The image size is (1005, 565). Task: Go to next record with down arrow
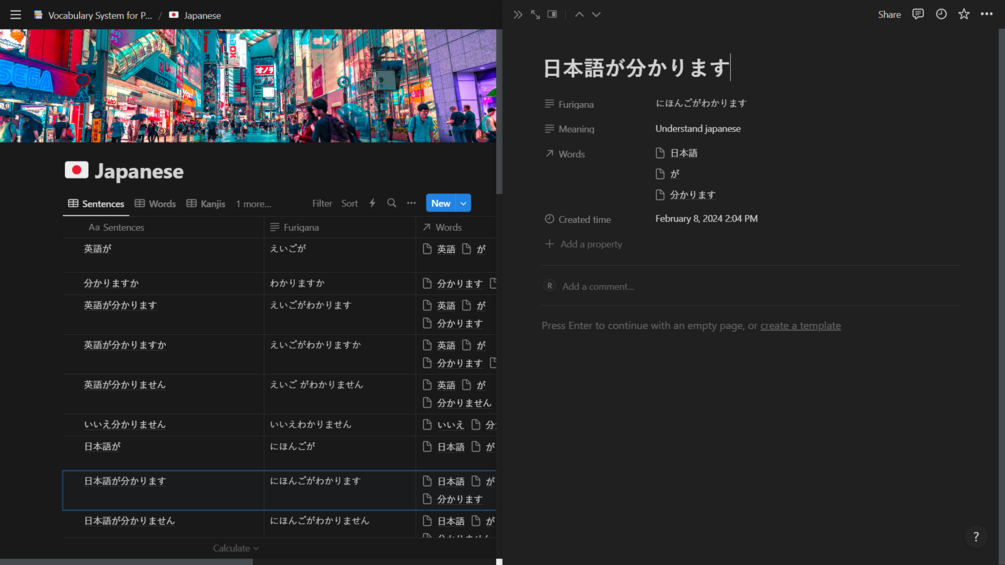596,14
